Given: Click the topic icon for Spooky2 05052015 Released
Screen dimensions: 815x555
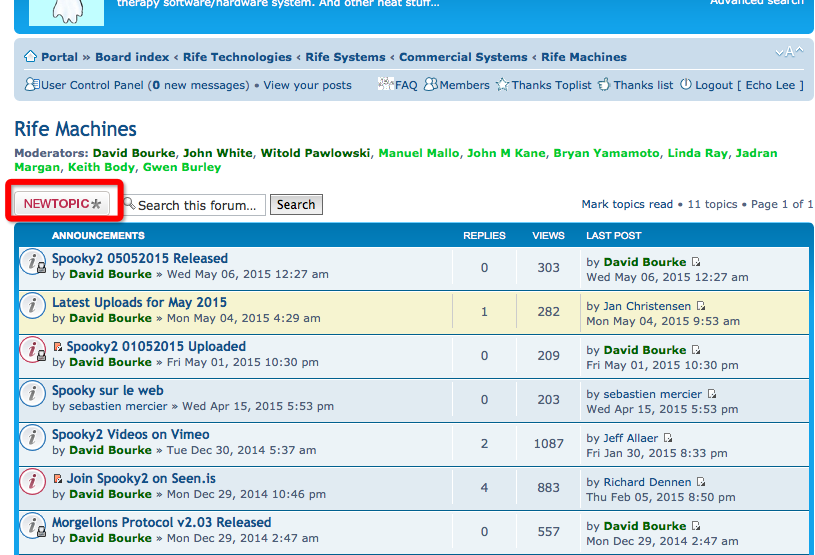Looking at the screenshot, I should 32,262.
